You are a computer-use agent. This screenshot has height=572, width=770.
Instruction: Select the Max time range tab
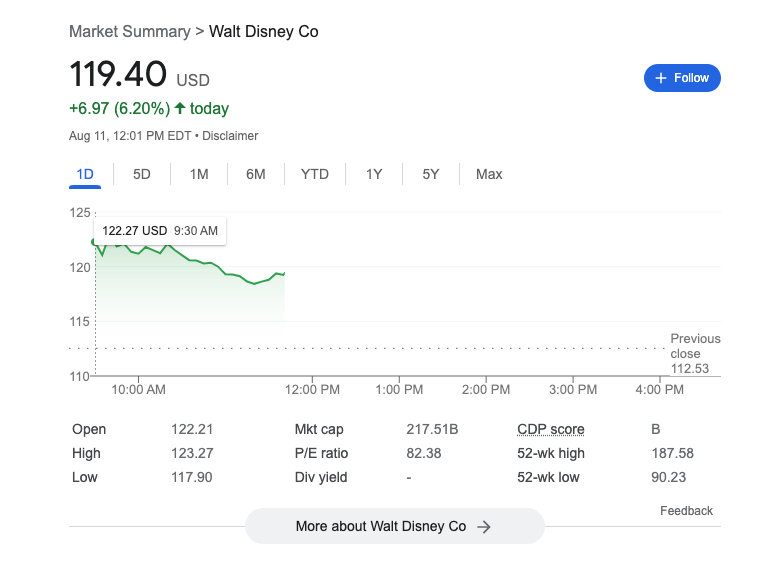(x=489, y=174)
